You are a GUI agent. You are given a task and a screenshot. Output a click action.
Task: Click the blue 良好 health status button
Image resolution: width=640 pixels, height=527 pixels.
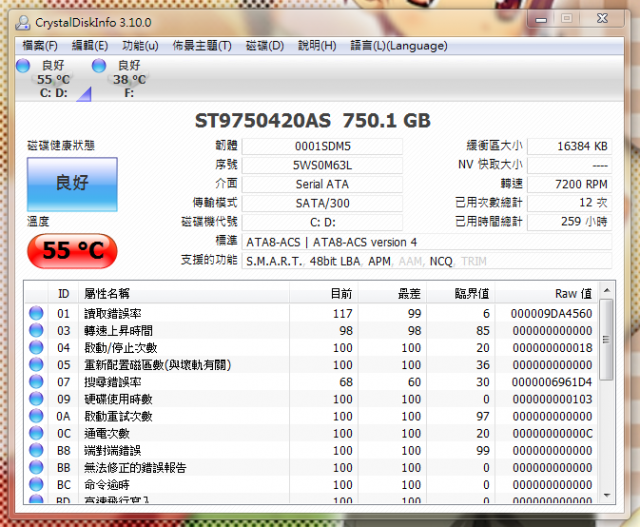click(72, 184)
